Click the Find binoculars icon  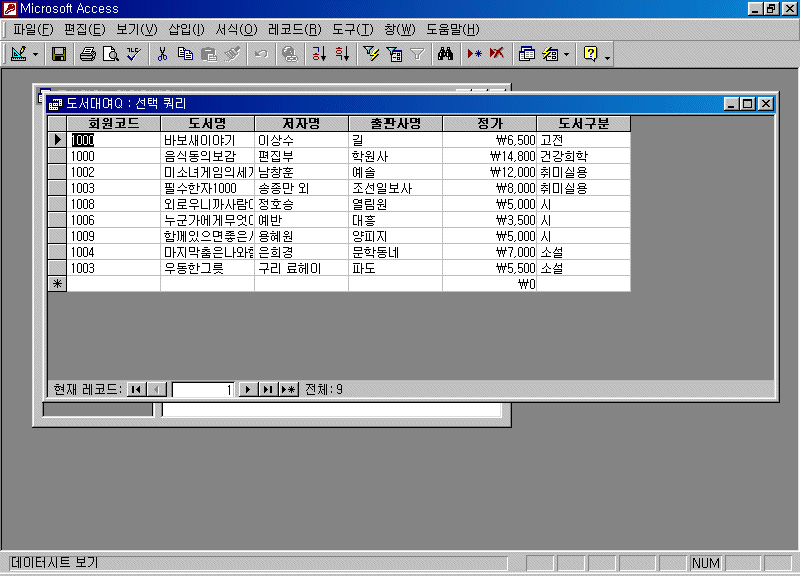(445, 54)
